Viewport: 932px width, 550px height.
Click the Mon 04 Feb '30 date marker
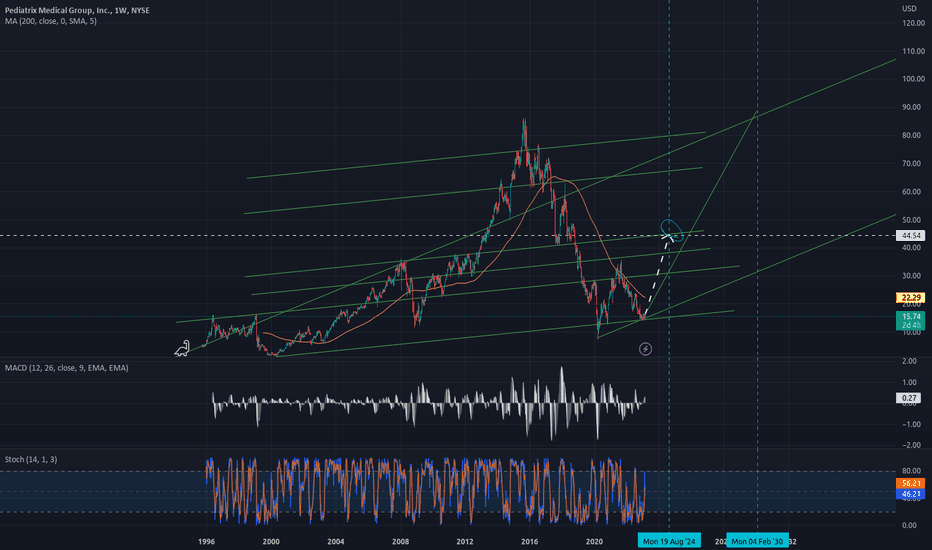click(x=757, y=541)
